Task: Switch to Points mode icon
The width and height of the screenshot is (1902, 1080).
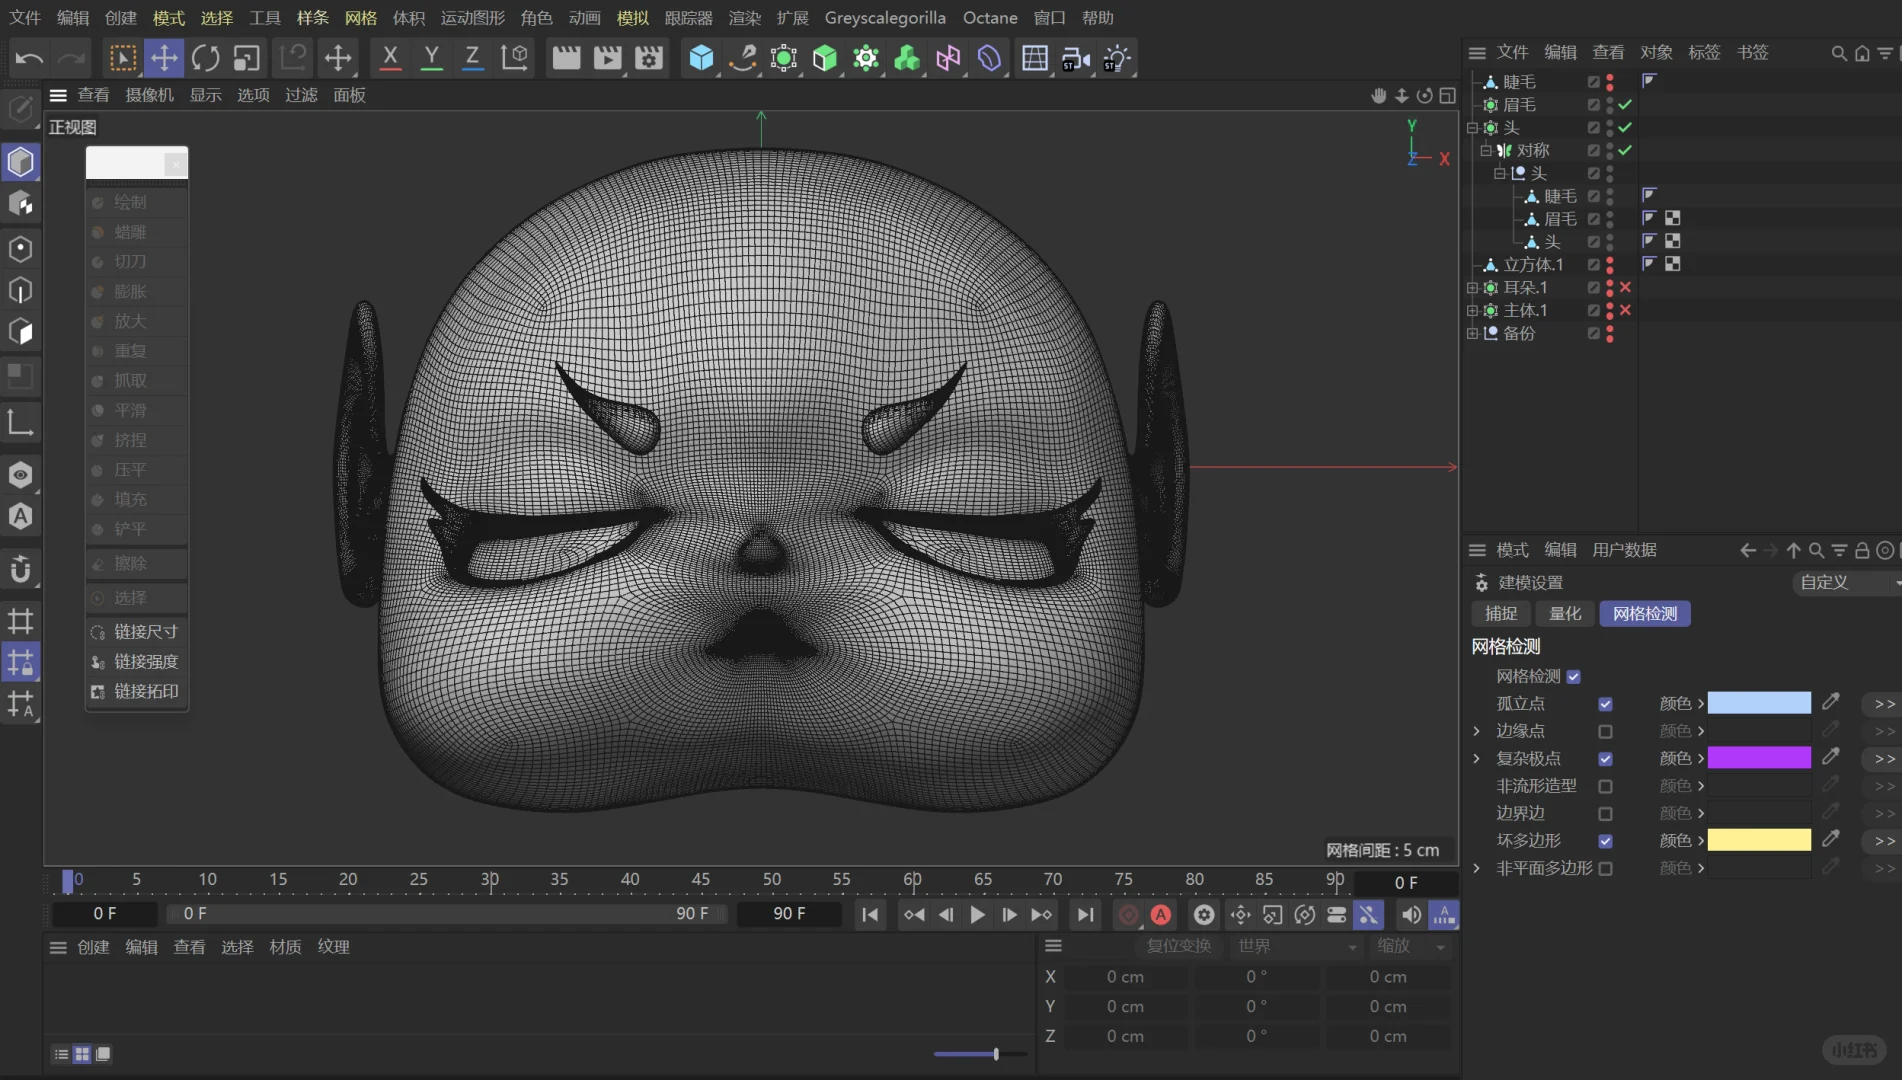Action: click(21, 248)
